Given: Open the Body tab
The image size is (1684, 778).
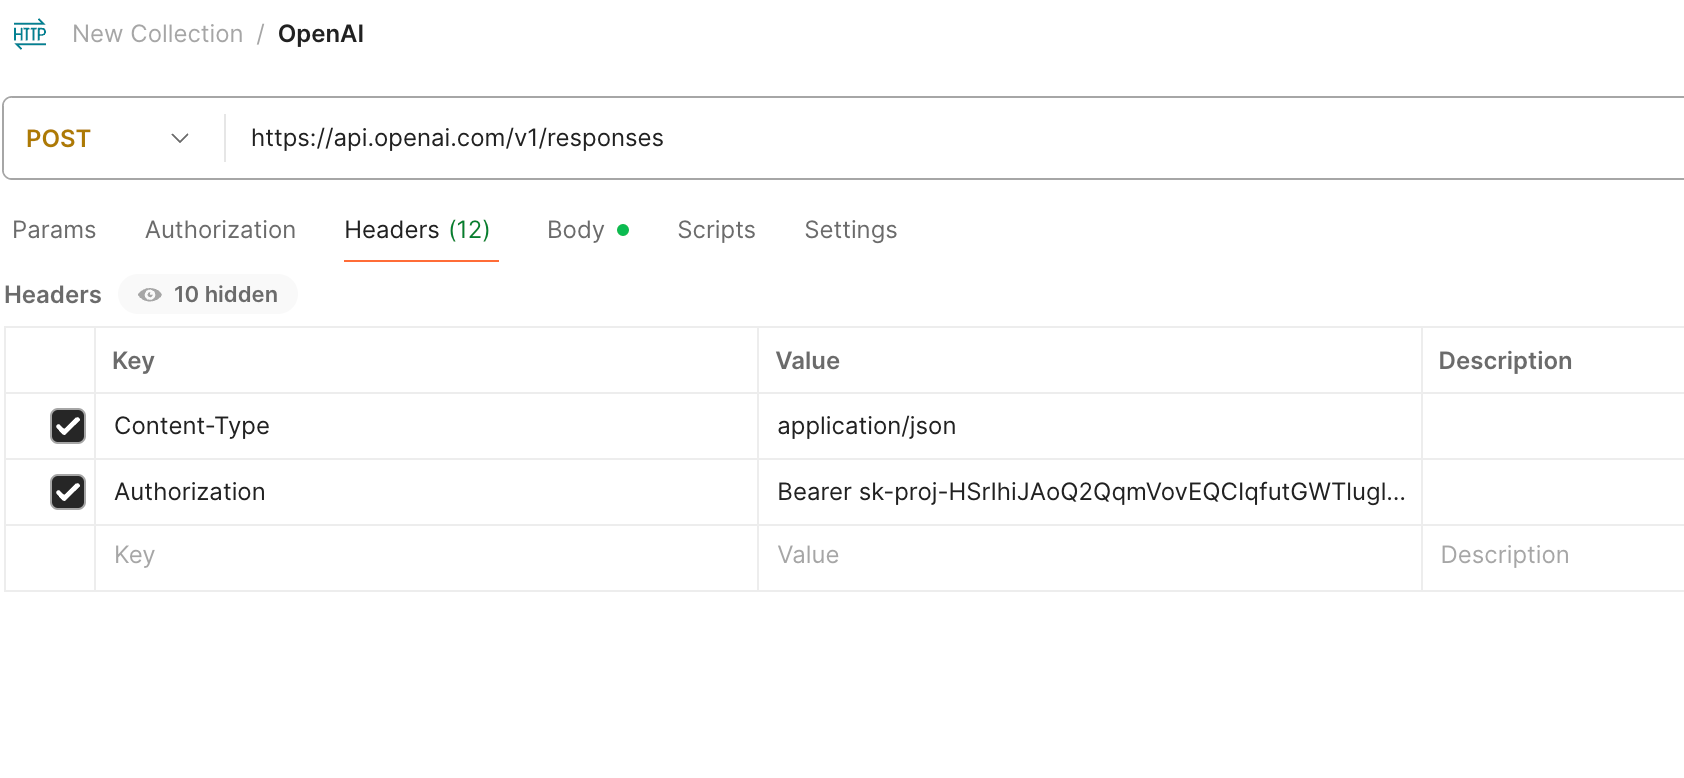Looking at the screenshot, I should (588, 230).
